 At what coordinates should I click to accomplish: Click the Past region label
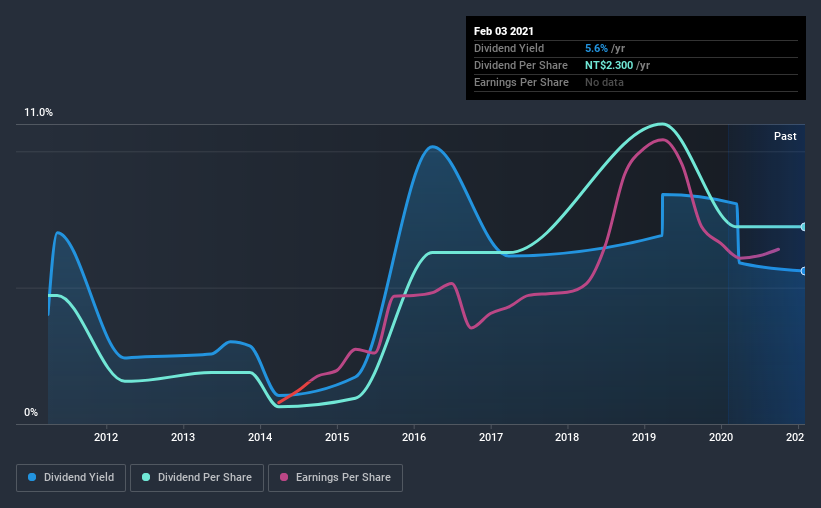(785, 136)
